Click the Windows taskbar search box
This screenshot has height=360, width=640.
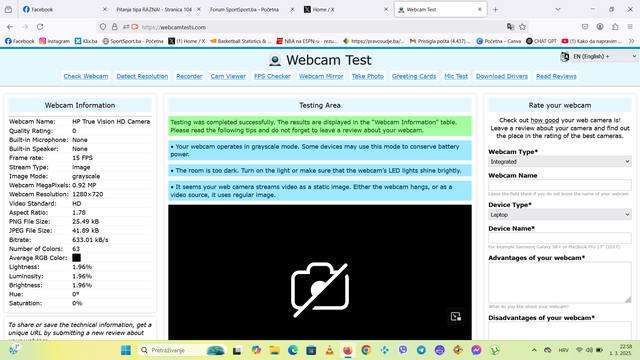coord(182,350)
